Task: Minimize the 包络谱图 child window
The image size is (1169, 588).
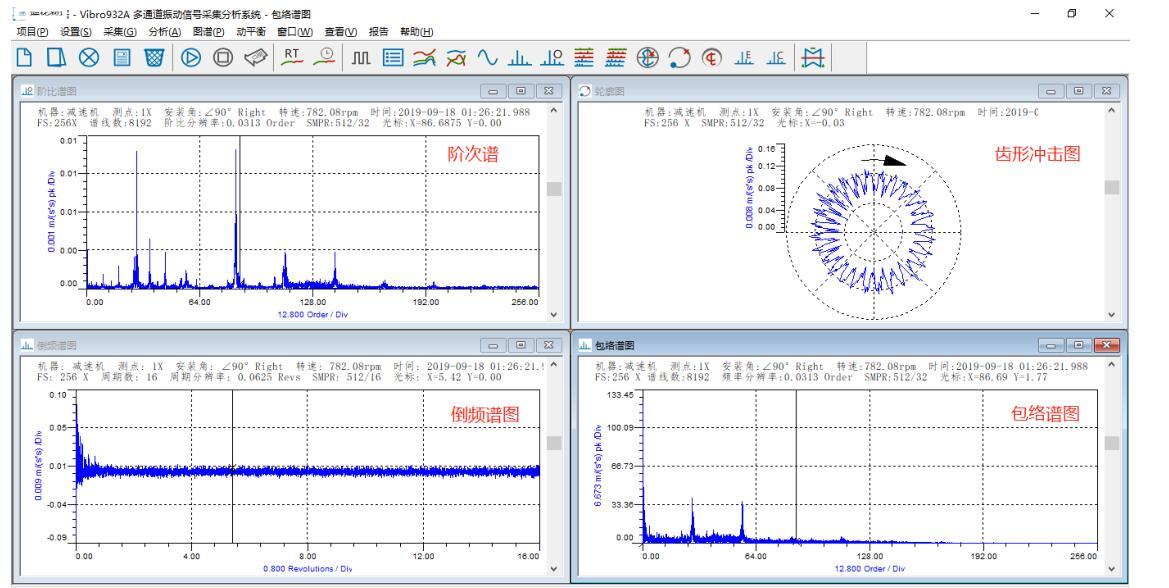Action: [x=1050, y=345]
